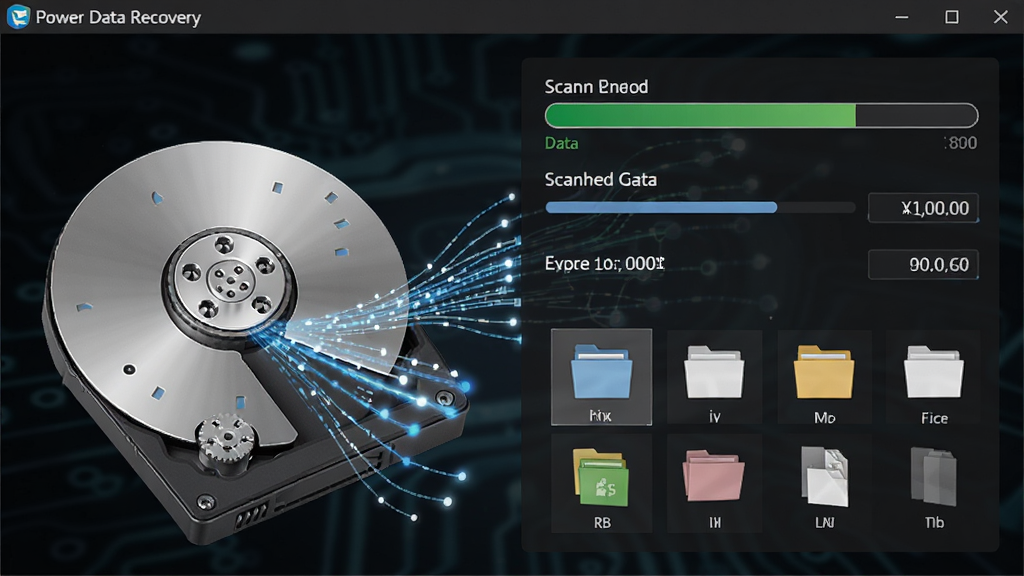Click the green Data label

pyautogui.click(x=562, y=143)
